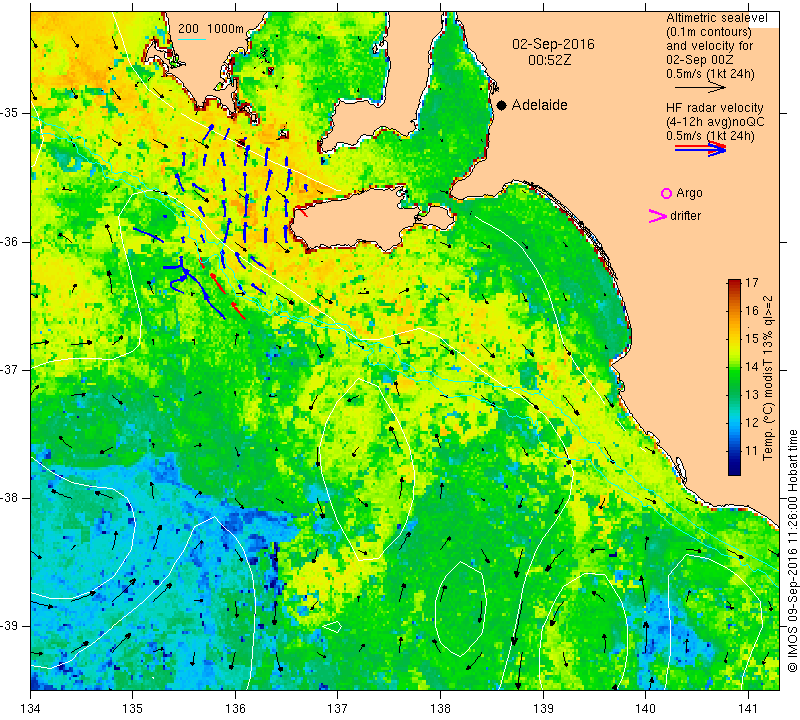Viewport: 800px width, 720px height.
Task: Click the '(0.1m contours)' legend line
Action: tap(709, 32)
